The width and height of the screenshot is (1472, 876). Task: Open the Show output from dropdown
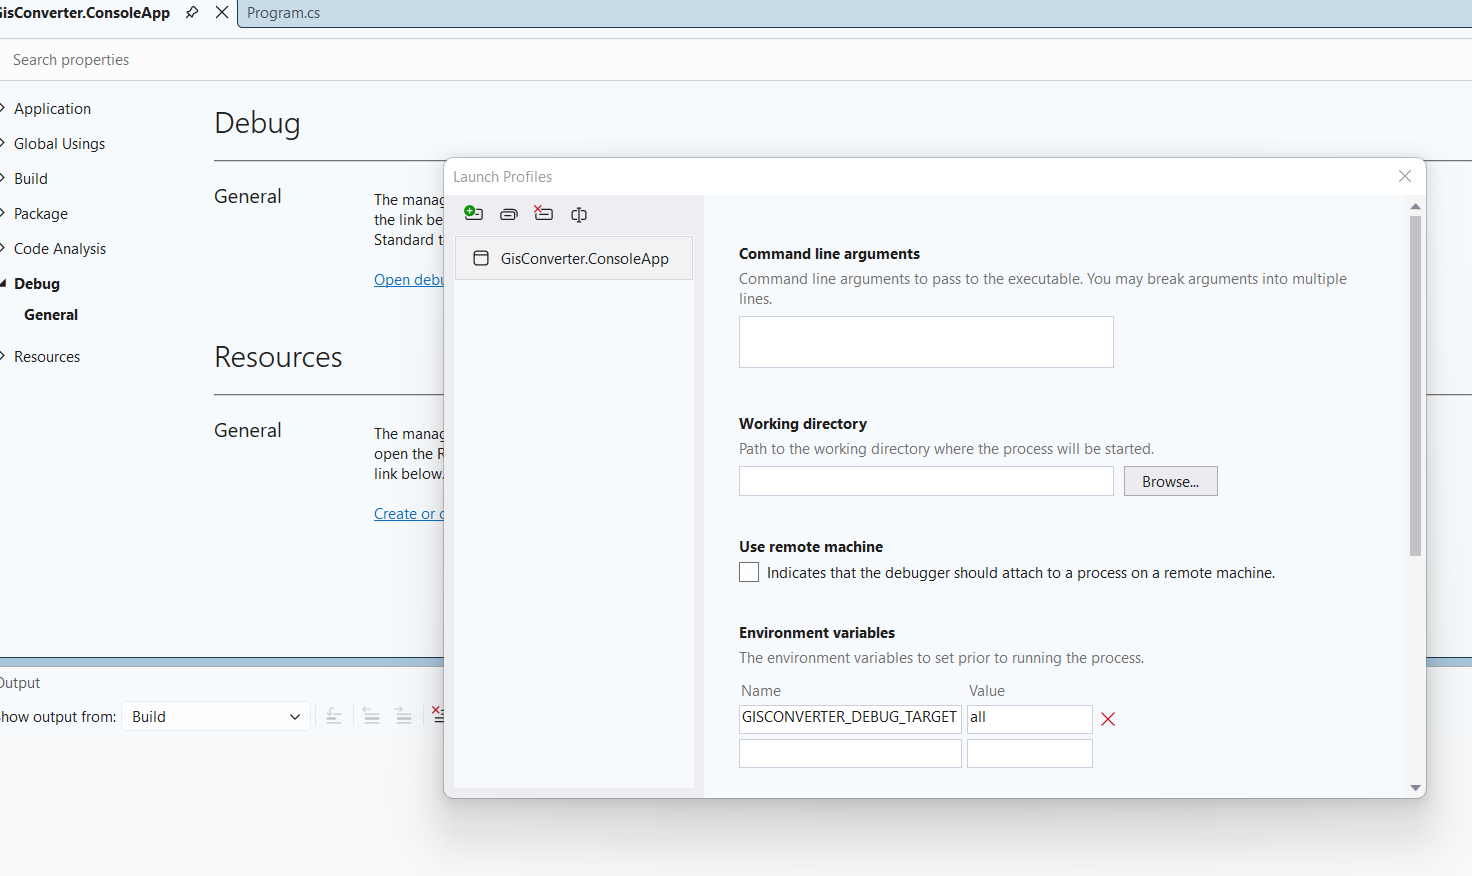[x=215, y=716]
